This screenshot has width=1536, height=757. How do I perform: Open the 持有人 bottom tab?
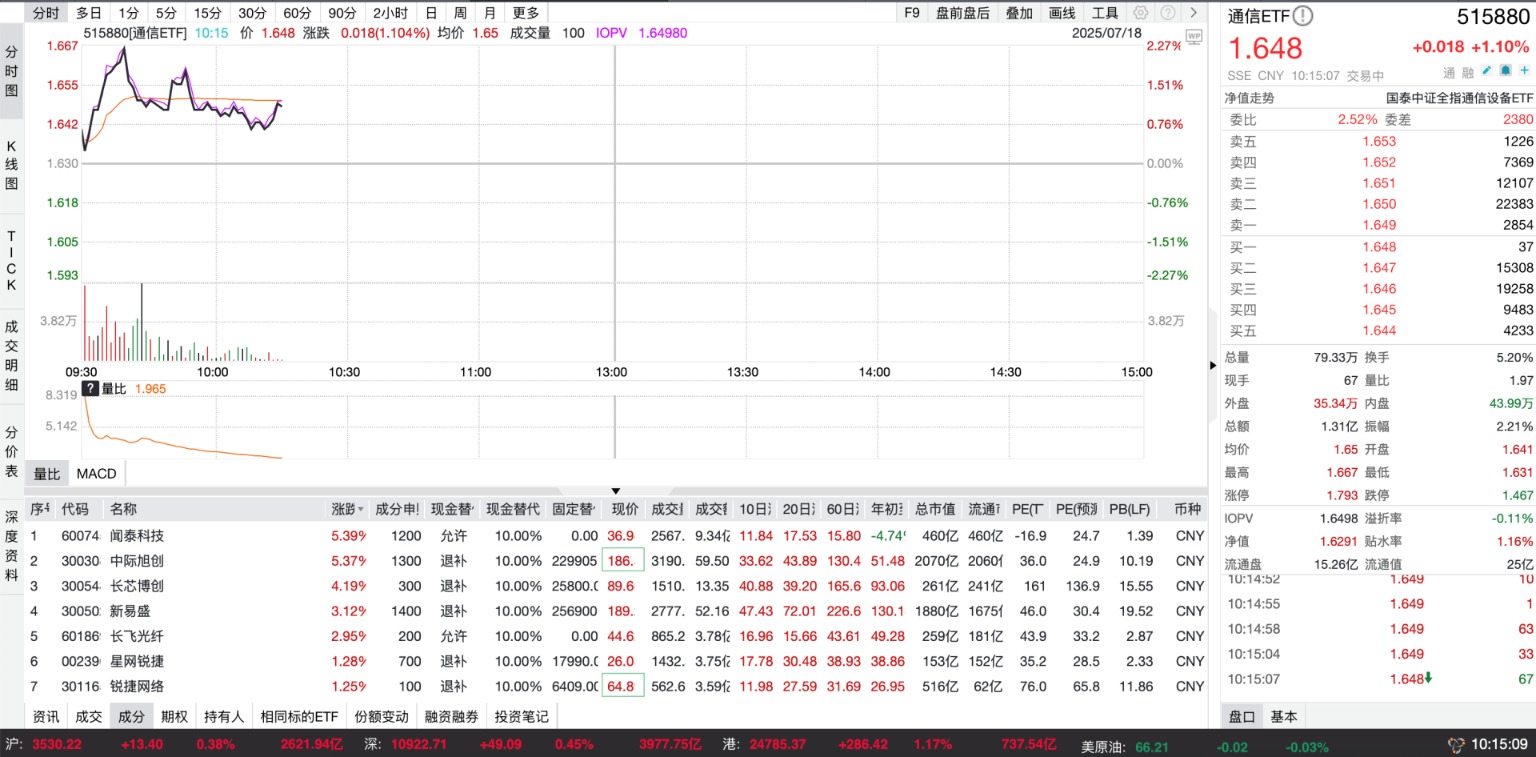224,716
